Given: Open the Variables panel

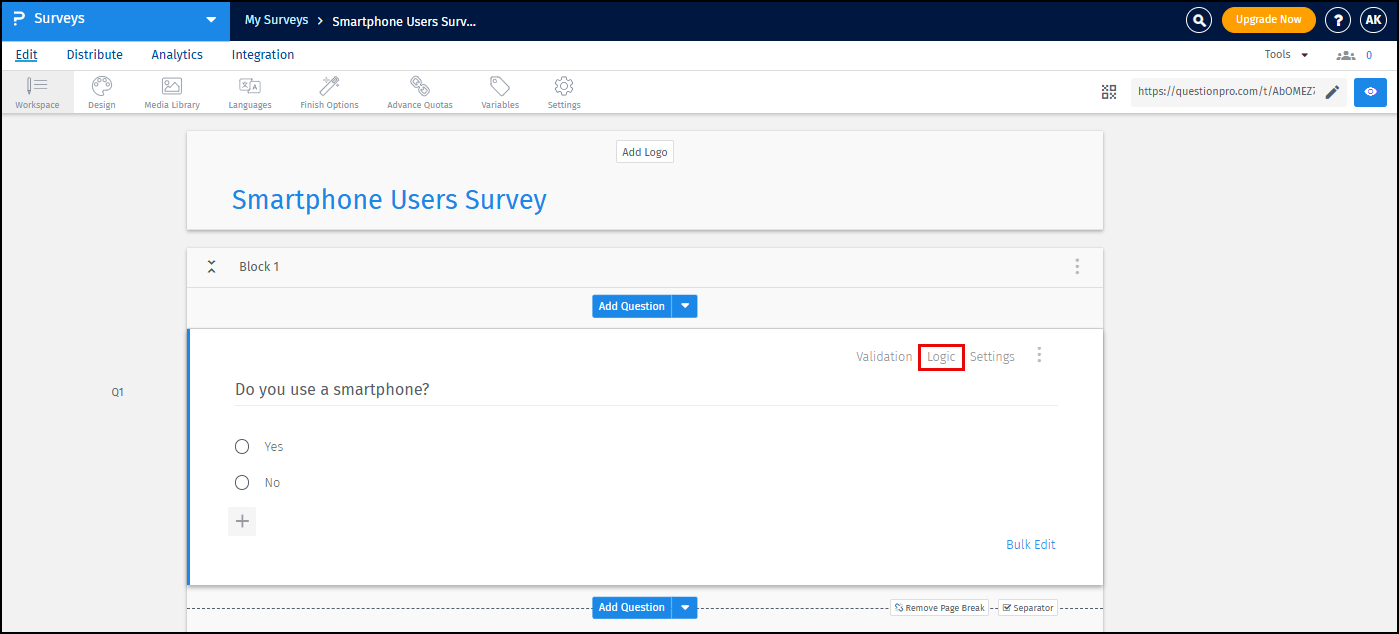Looking at the screenshot, I should point(499,91).
